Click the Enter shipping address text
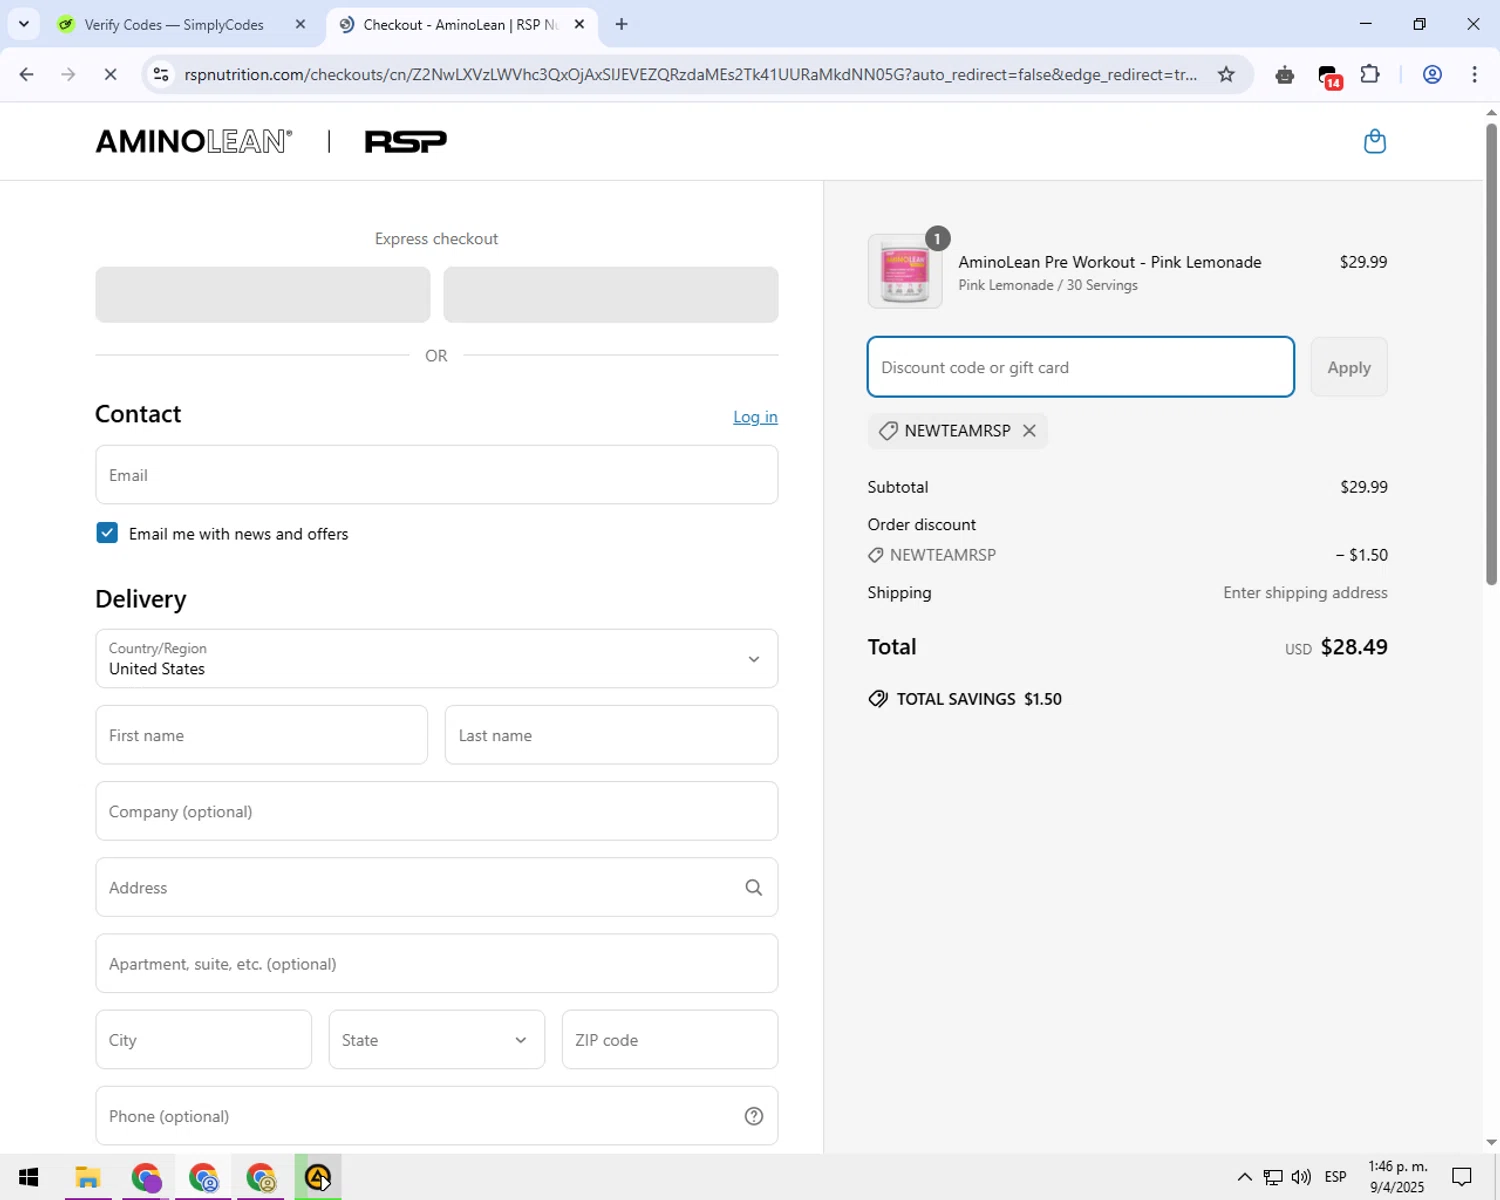Image resolution: width=1500 pixels, height=1200 pixels. (1305, 593)
